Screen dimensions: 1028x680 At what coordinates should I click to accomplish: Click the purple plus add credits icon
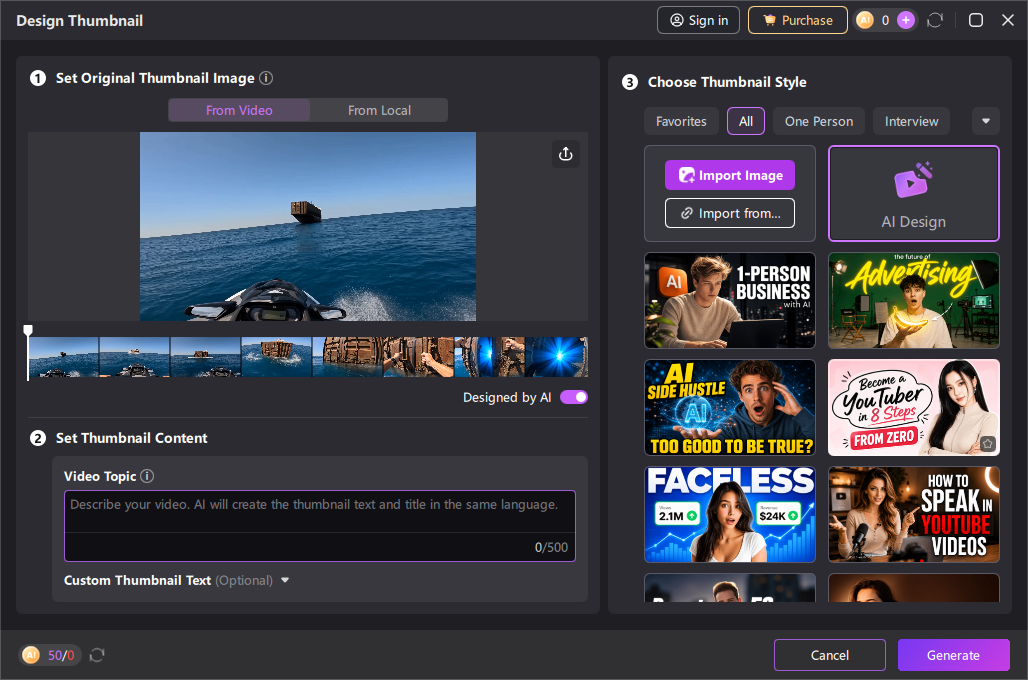(906, 20)
